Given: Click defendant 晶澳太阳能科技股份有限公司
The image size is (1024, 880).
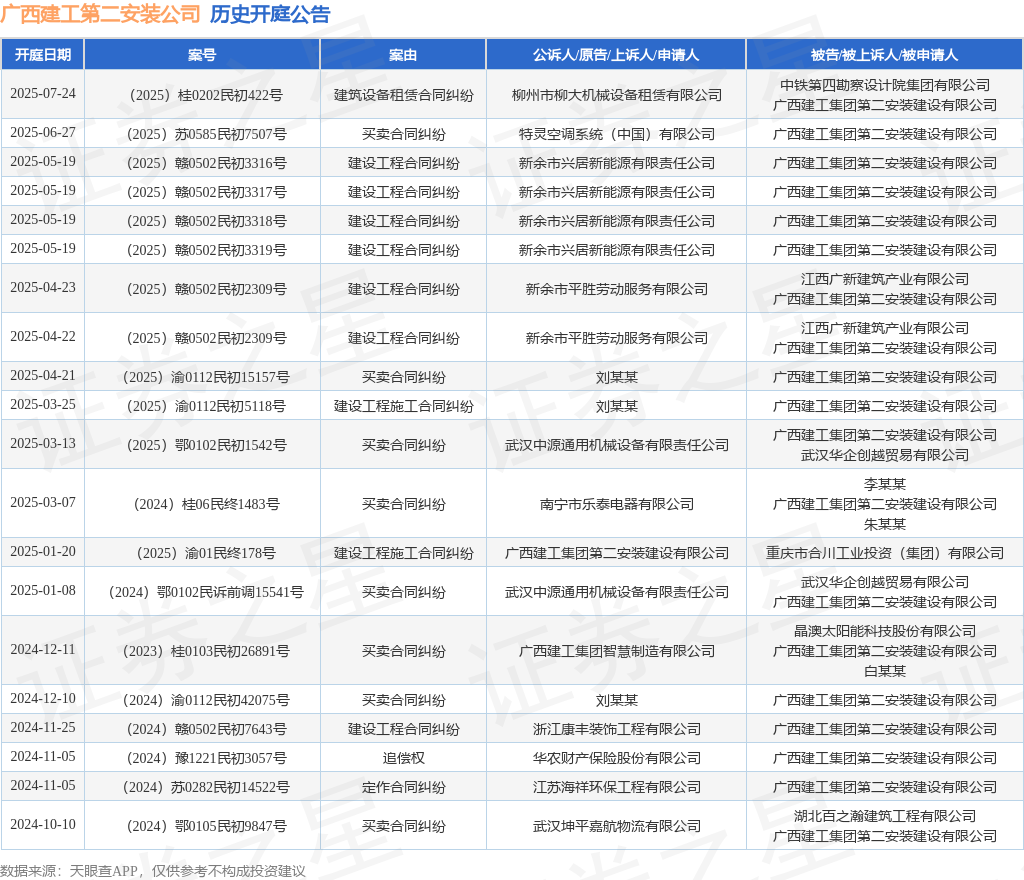Looking at the screenshot, I should tap(885, 631).
